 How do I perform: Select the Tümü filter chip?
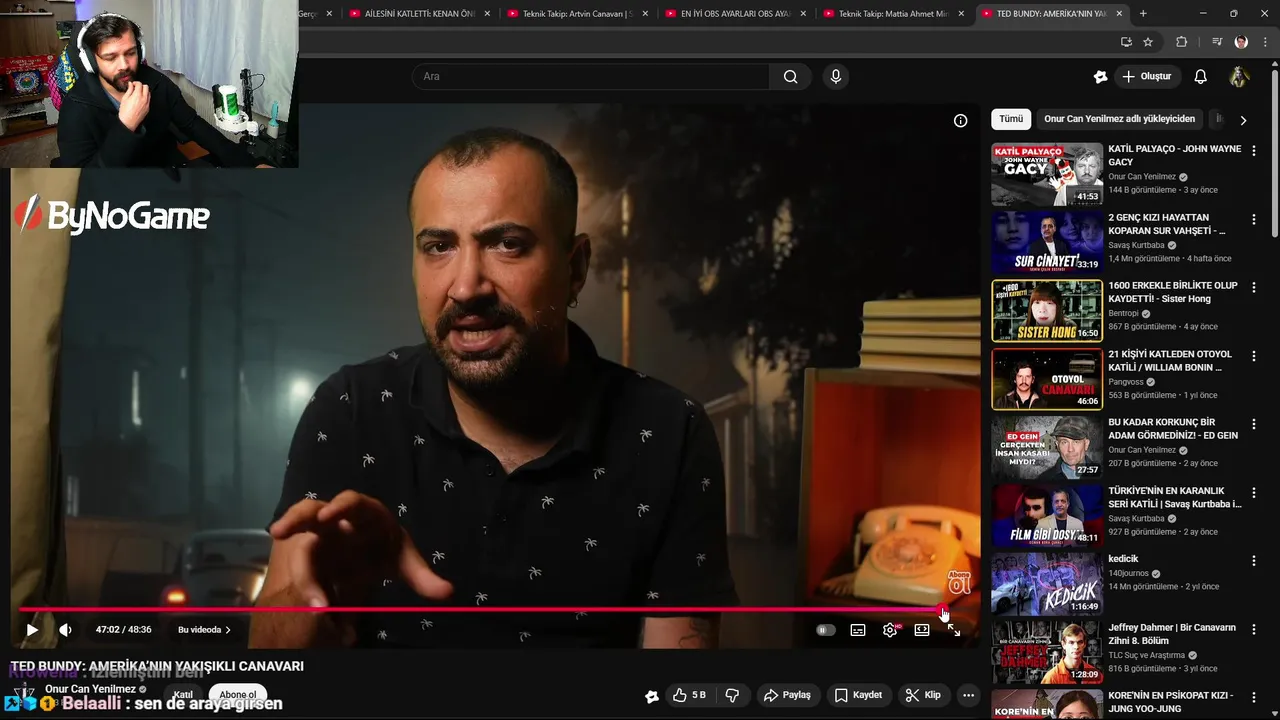(1011, 119)
